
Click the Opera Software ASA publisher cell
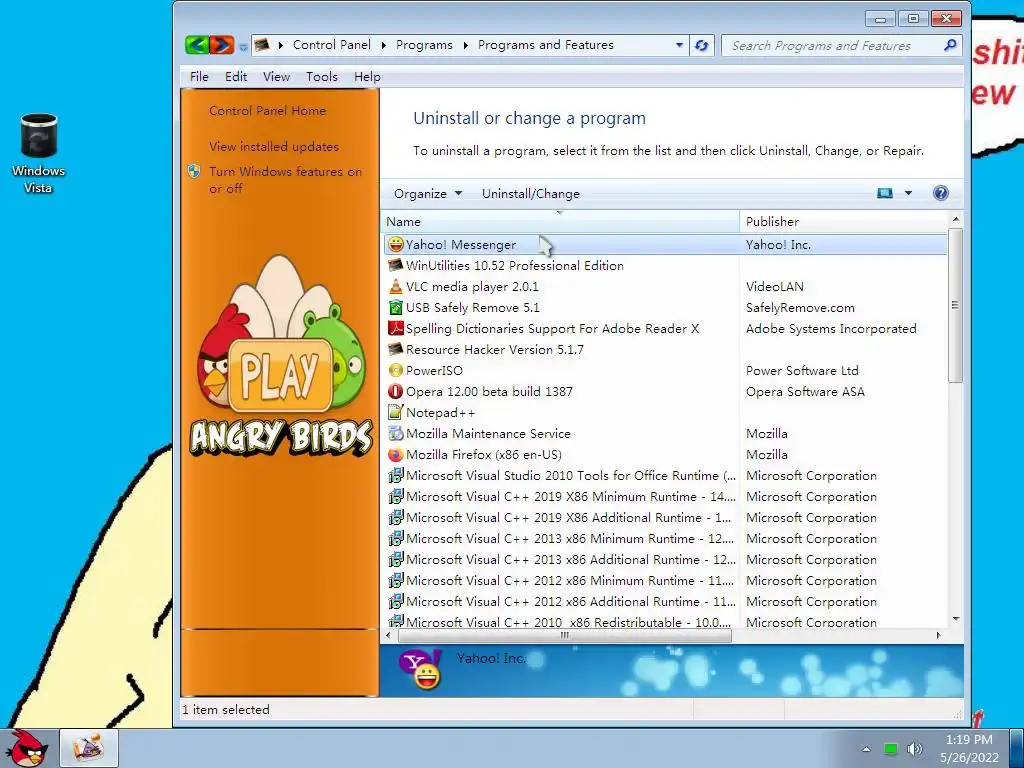pos(805,391)
